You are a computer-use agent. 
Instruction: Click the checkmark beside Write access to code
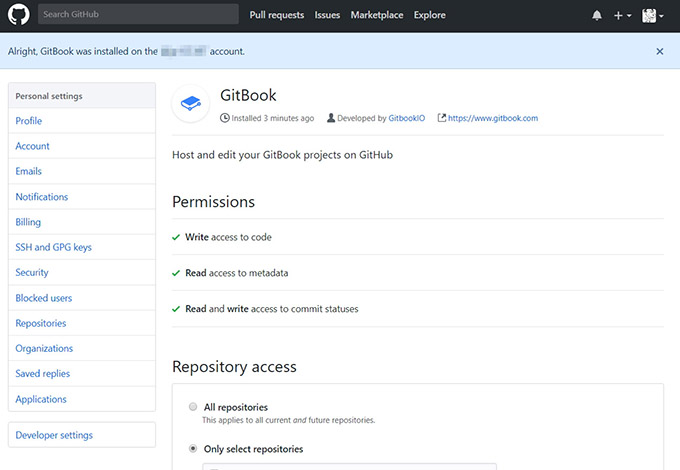[x=176, y=237]
